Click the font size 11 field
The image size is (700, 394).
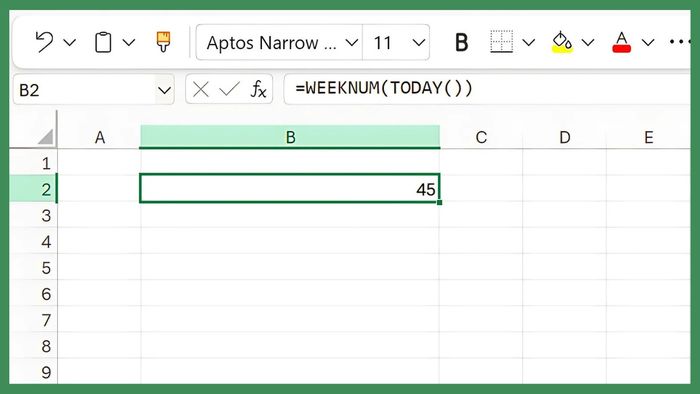click(384, 43)
